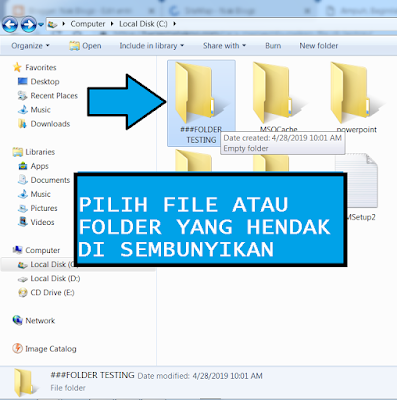Open the Apps library
The height and width of the screenshot is (400, 397).
(40, 166)
